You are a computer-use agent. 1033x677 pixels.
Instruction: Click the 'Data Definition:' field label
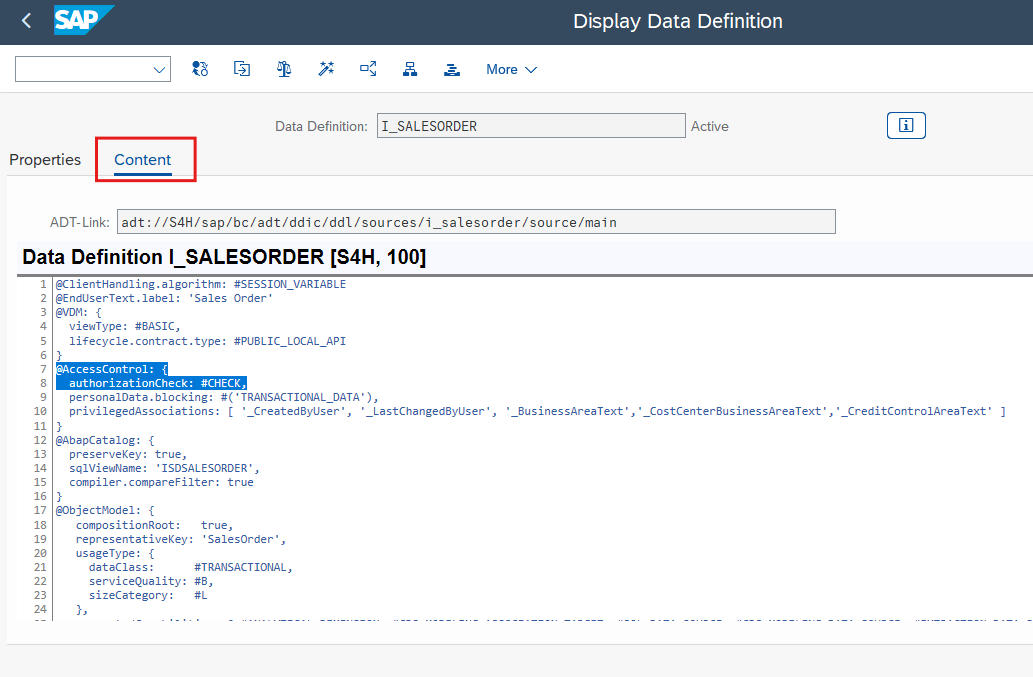coord(321,126)
